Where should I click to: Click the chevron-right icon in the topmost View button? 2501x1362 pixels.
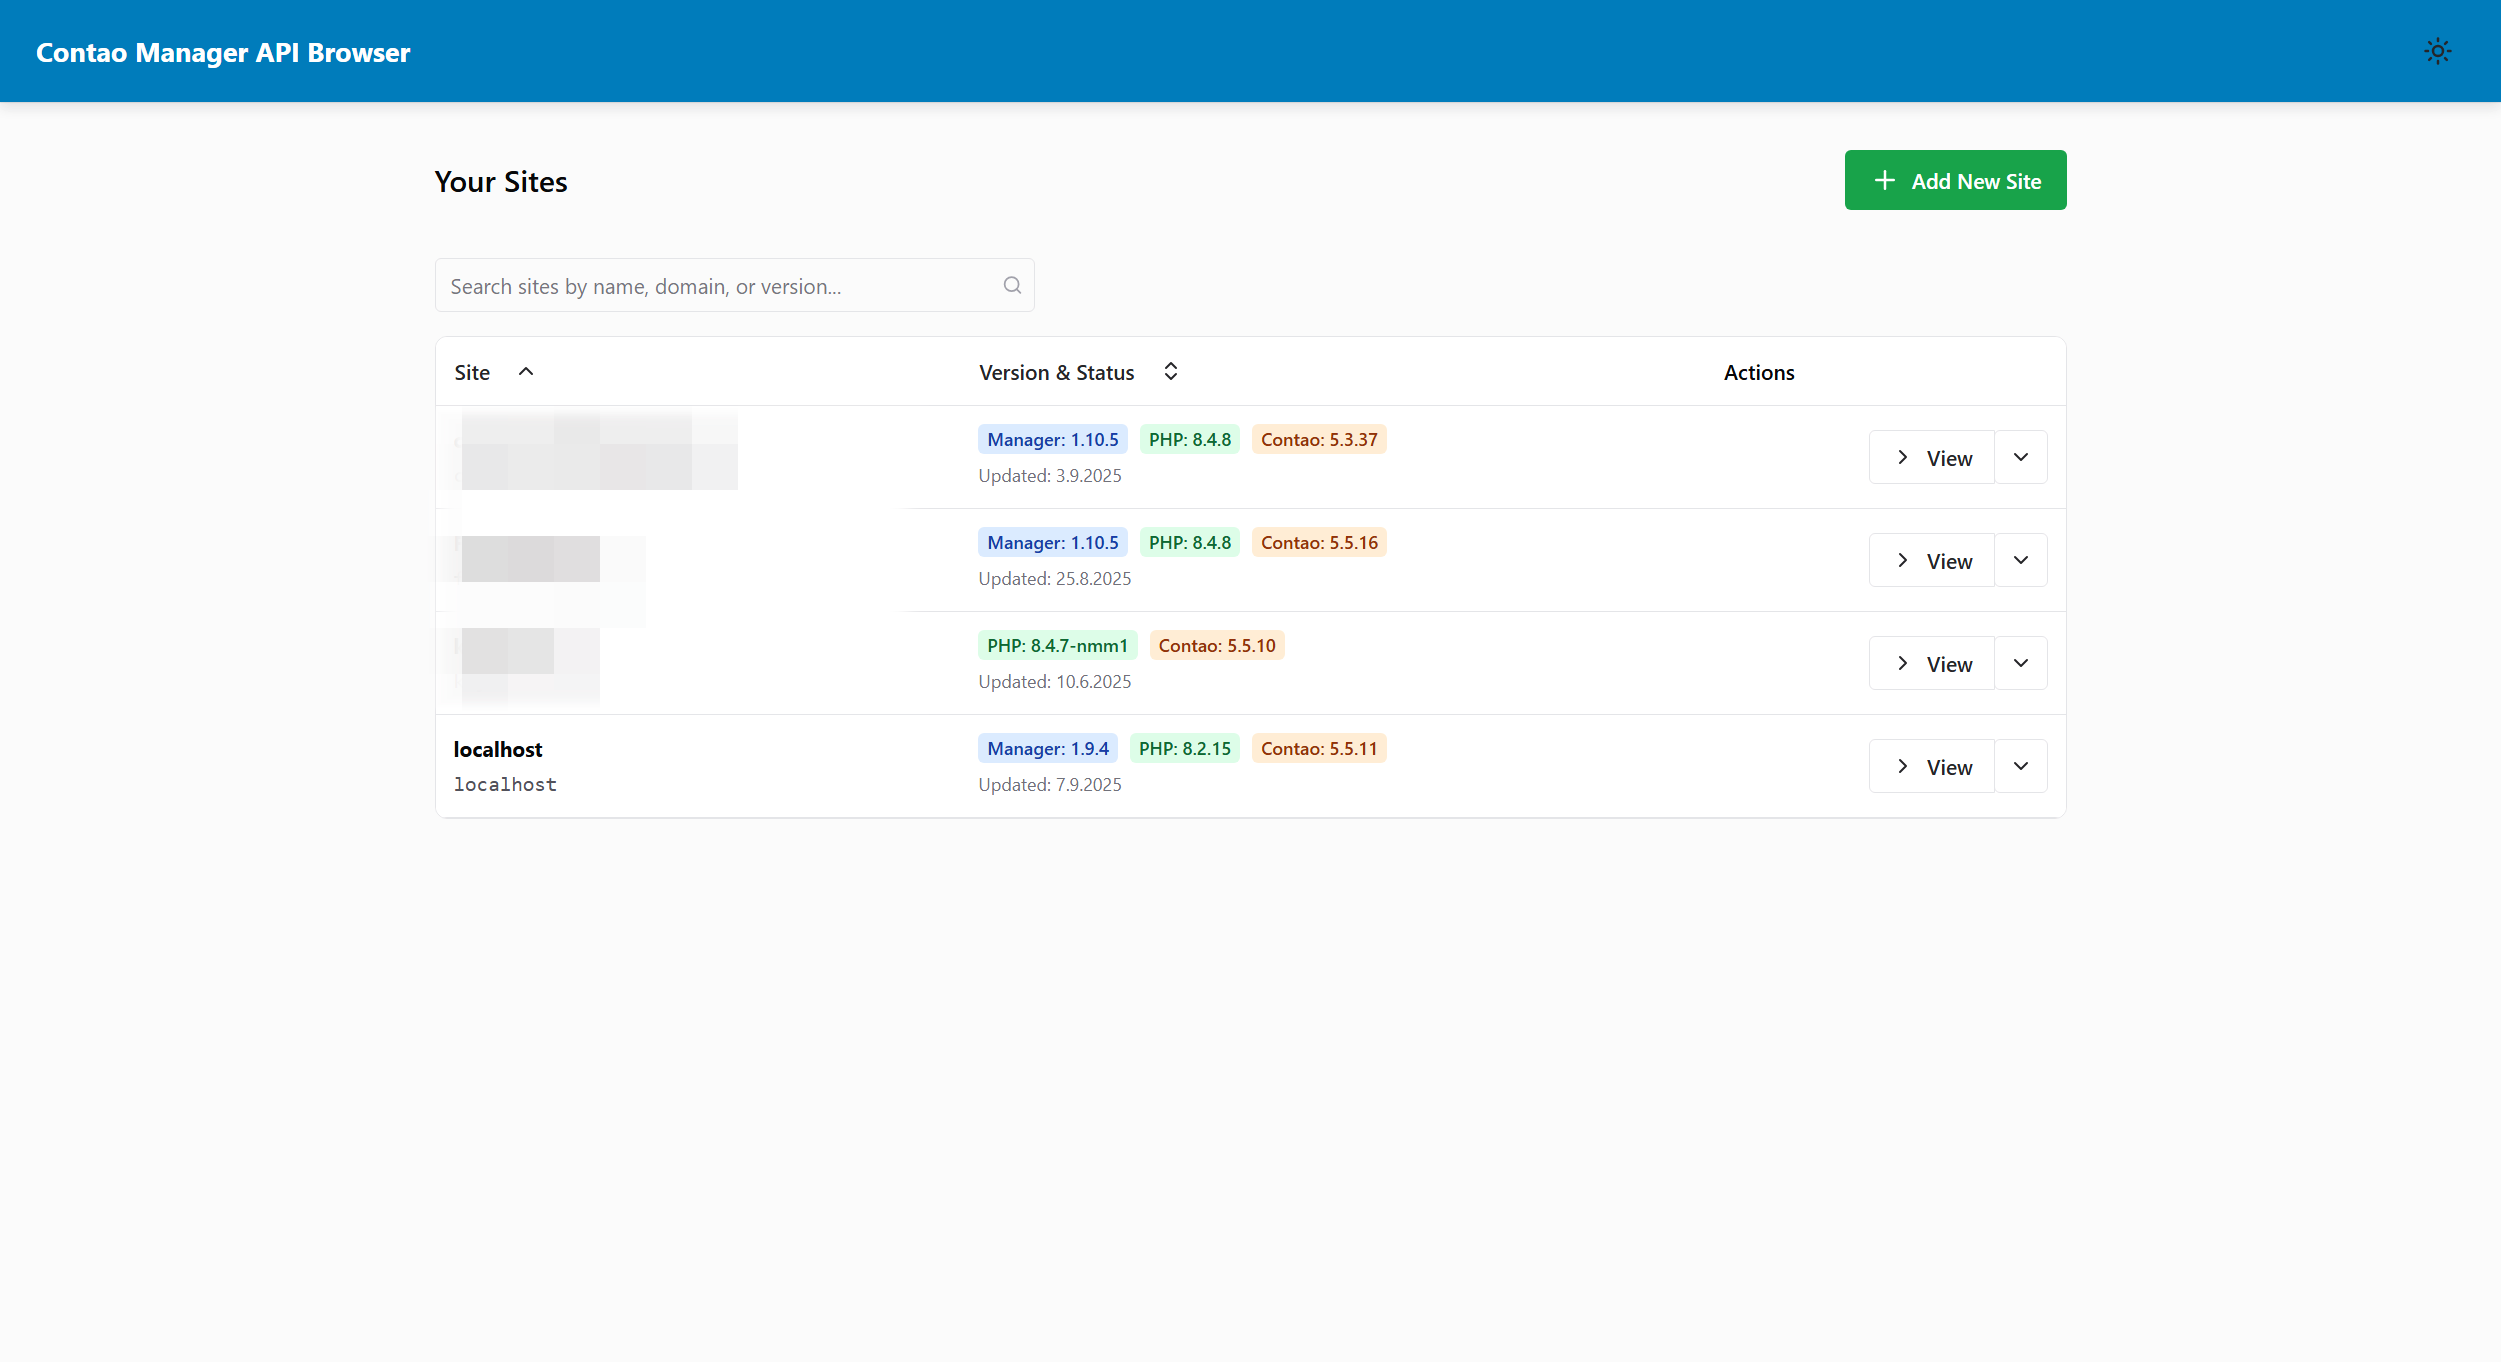point(1903,457)
